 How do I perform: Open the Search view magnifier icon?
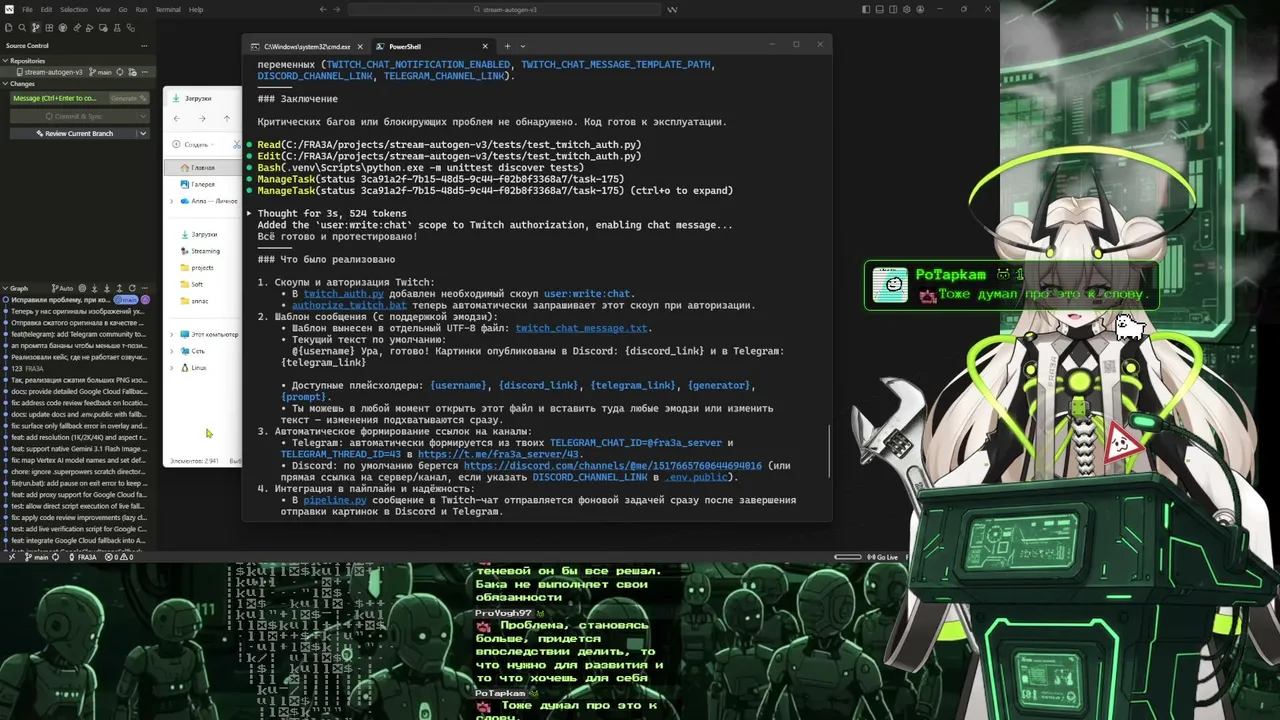point(21,28)
